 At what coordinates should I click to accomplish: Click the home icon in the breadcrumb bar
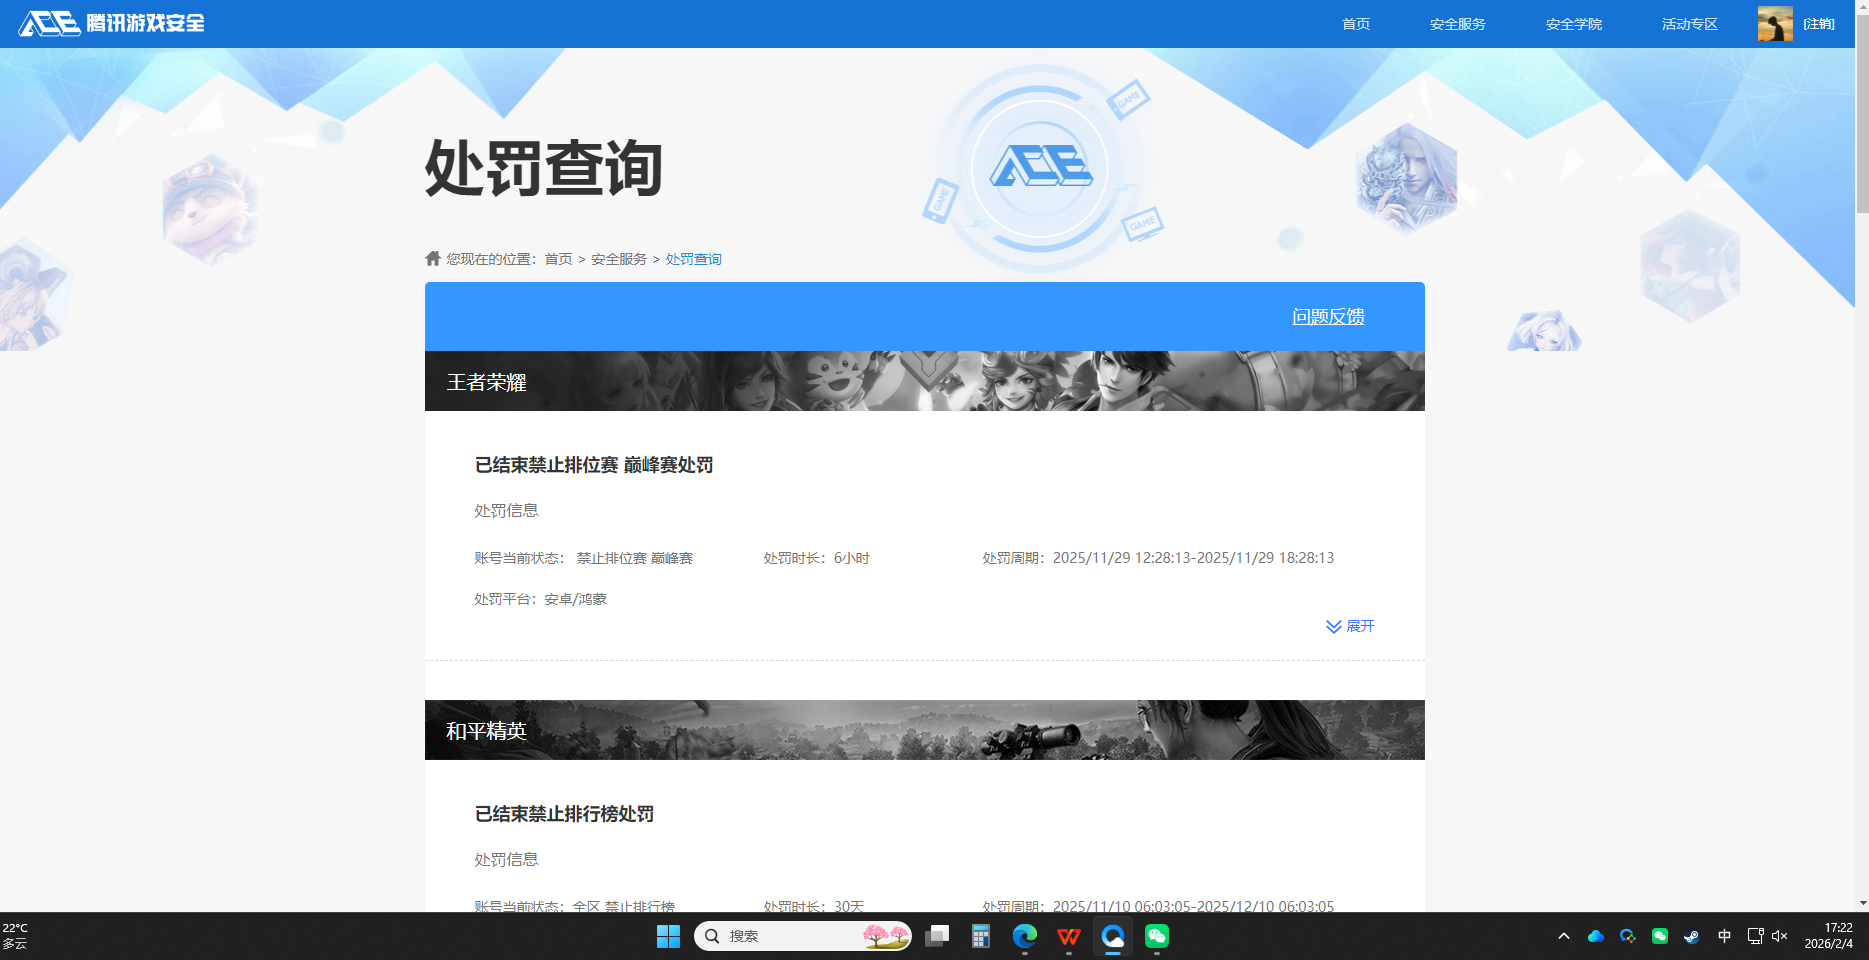[432, 258]
